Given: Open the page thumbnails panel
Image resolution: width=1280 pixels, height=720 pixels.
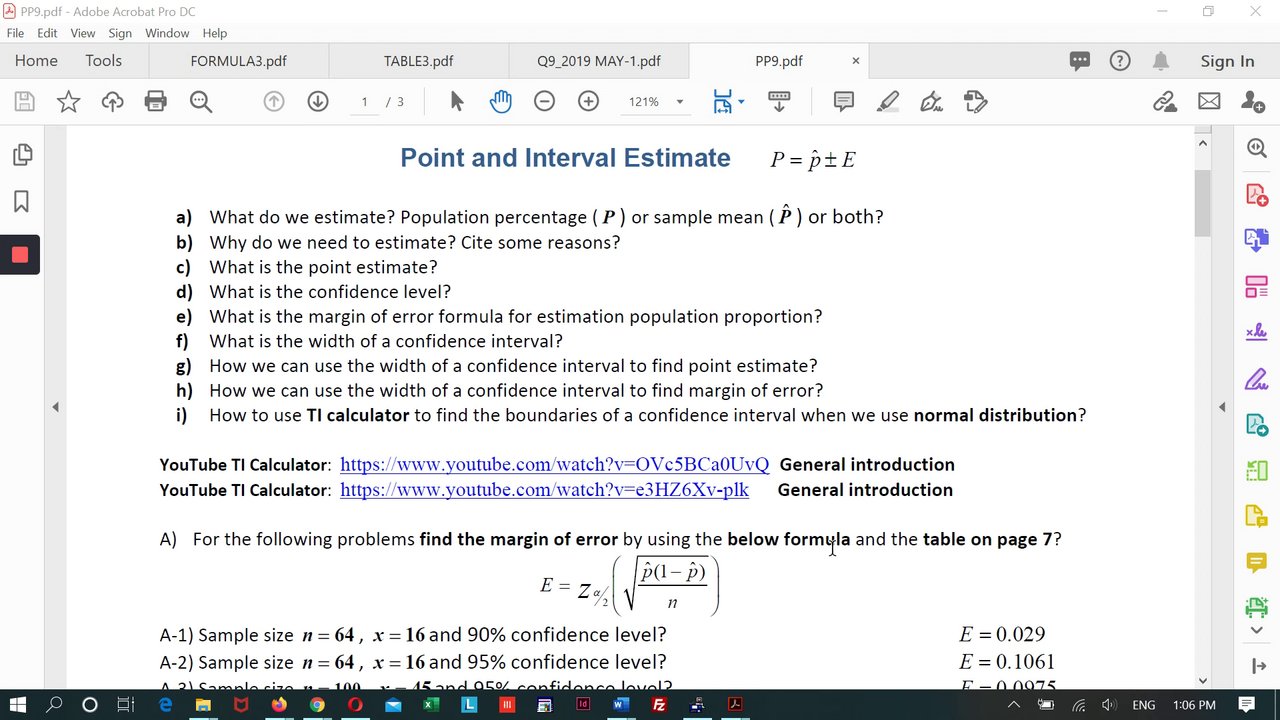Looking at the screenshot, I should (22, 155).
